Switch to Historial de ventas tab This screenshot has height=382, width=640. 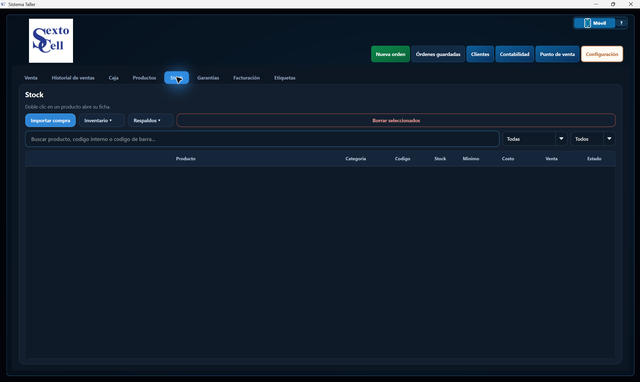coord(73,78)
